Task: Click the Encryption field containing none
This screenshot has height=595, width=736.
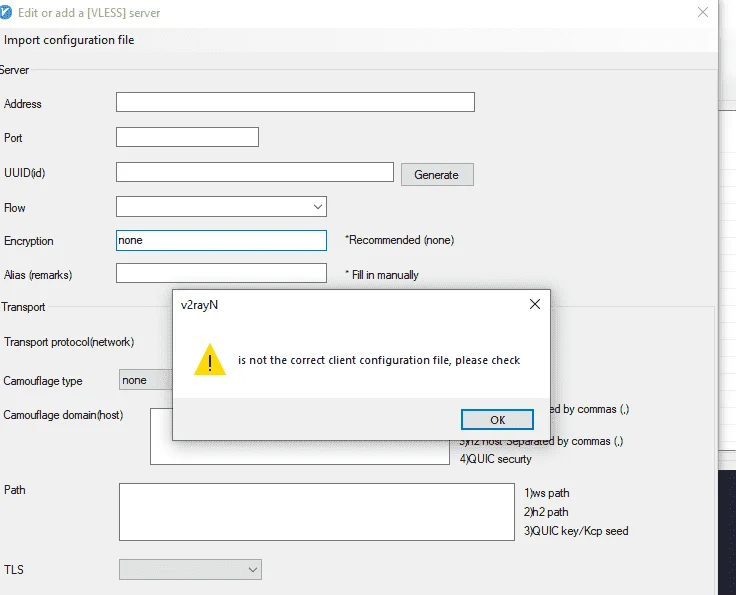Action: 221,240
